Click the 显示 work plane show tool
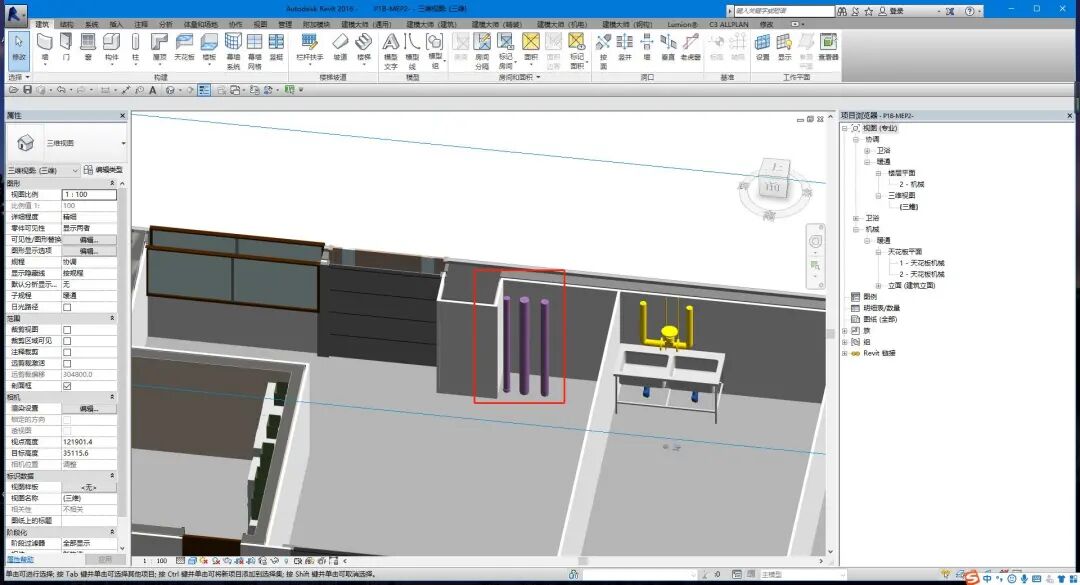 785,47
